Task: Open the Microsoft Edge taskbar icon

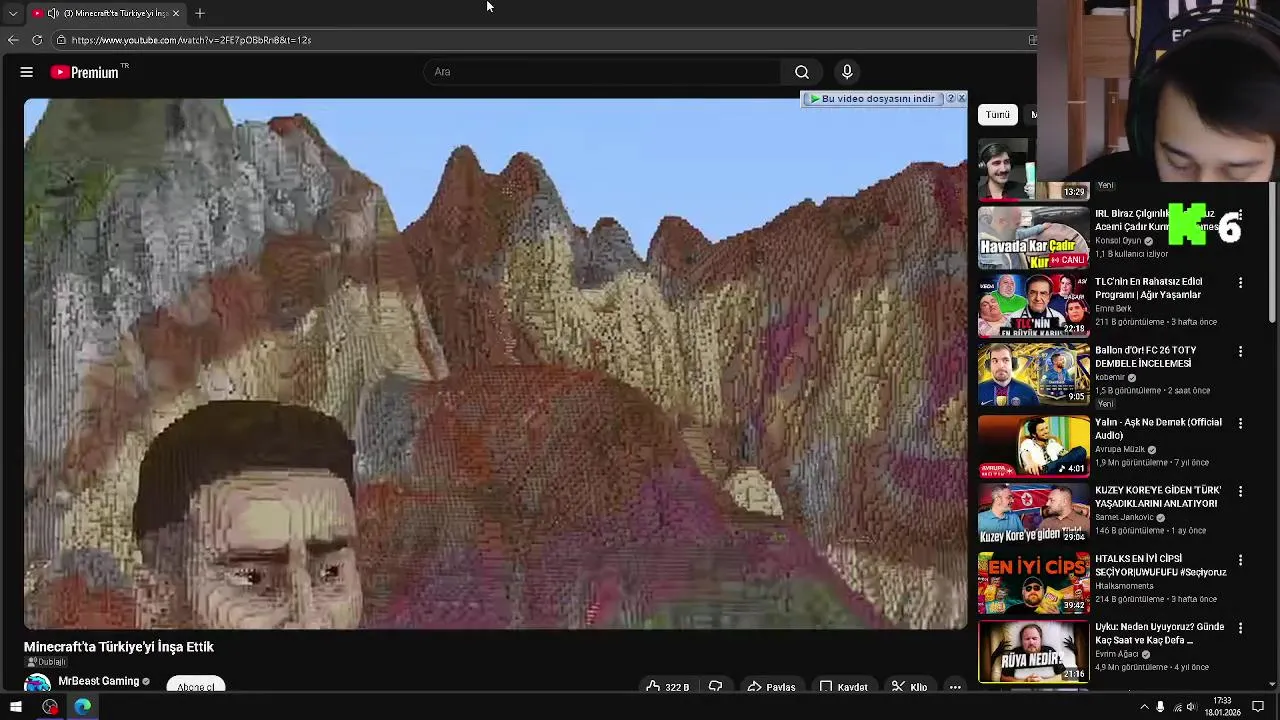Action: pos(82,707)
